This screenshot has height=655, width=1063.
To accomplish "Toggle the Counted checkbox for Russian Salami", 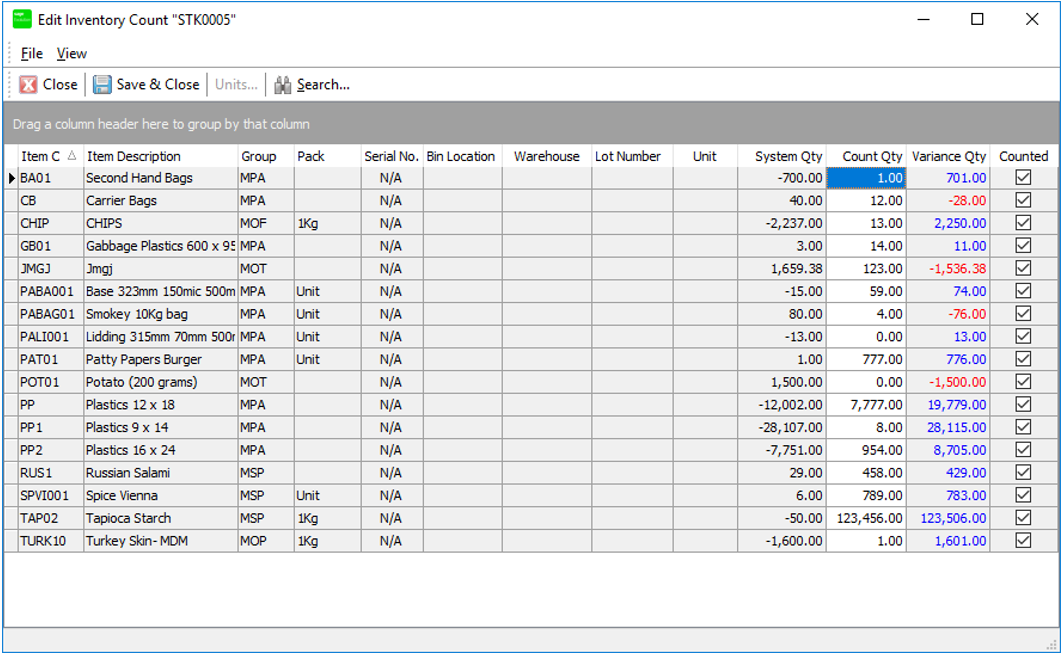I will 1023,473.
